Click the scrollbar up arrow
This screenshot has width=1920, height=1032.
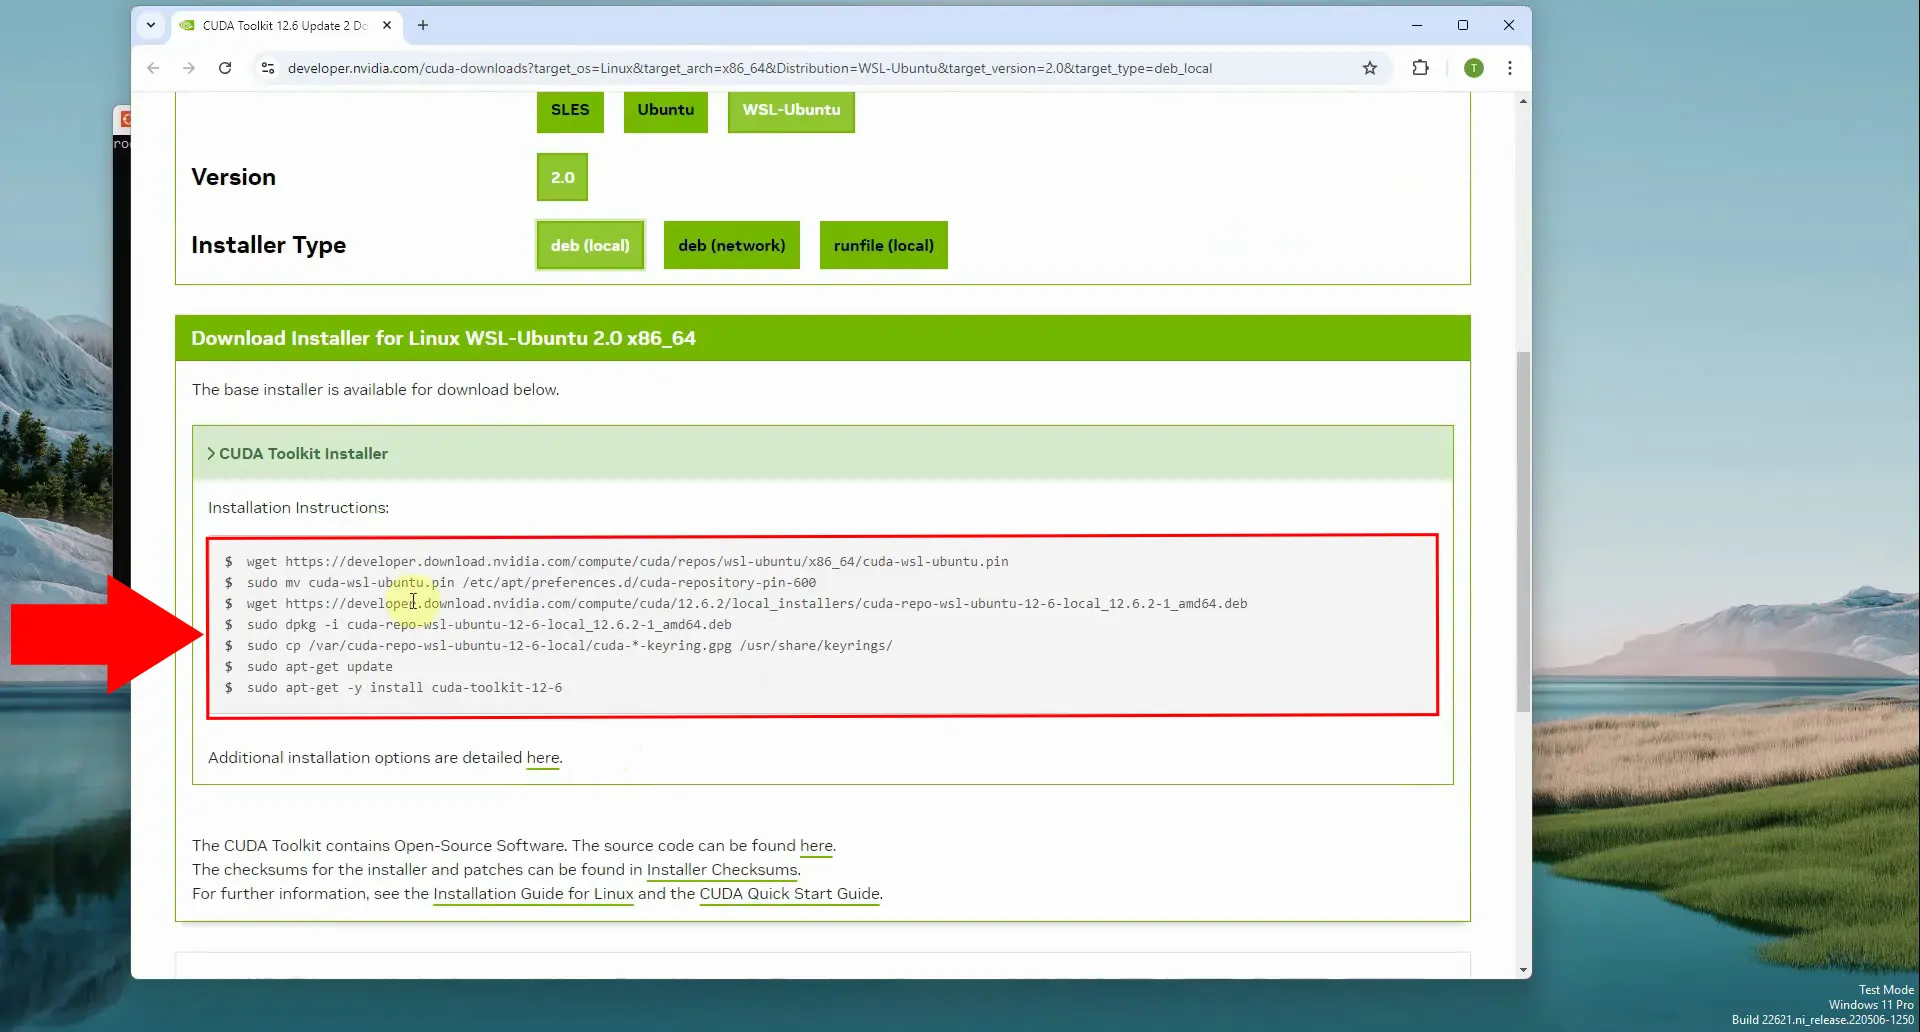click(1523, 101)
